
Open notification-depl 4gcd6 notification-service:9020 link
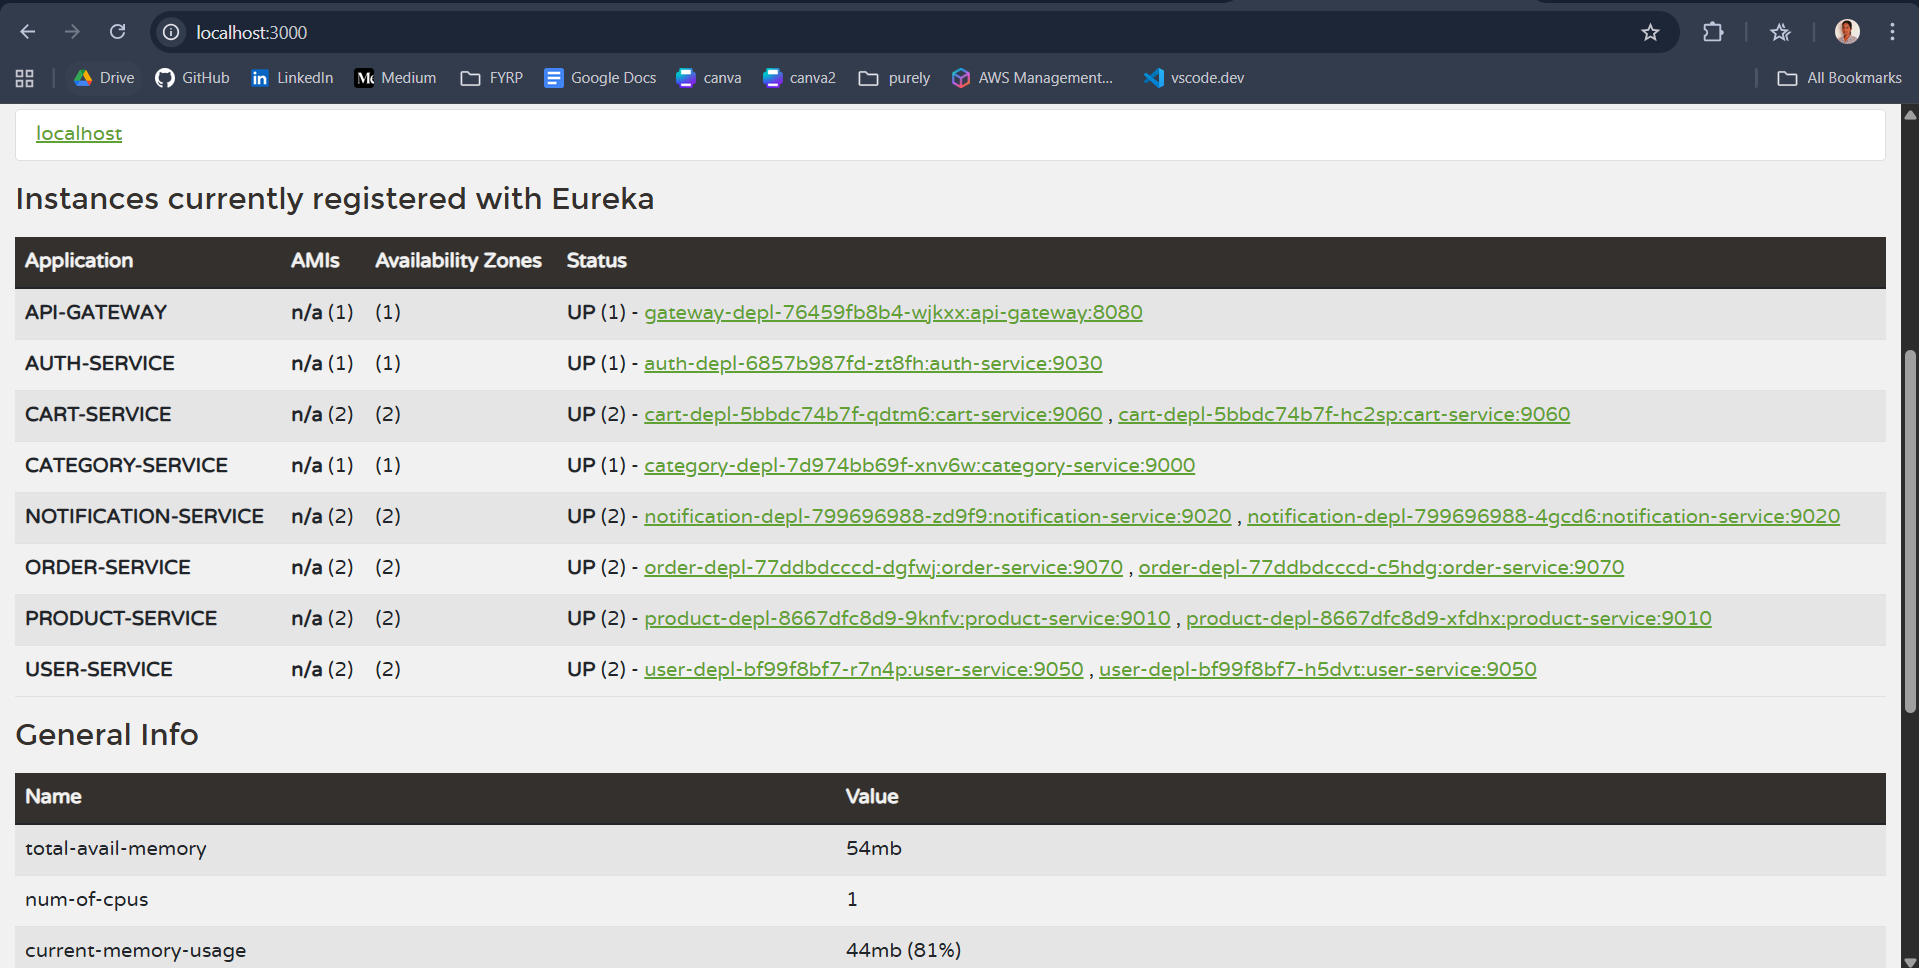[1544, 517]
